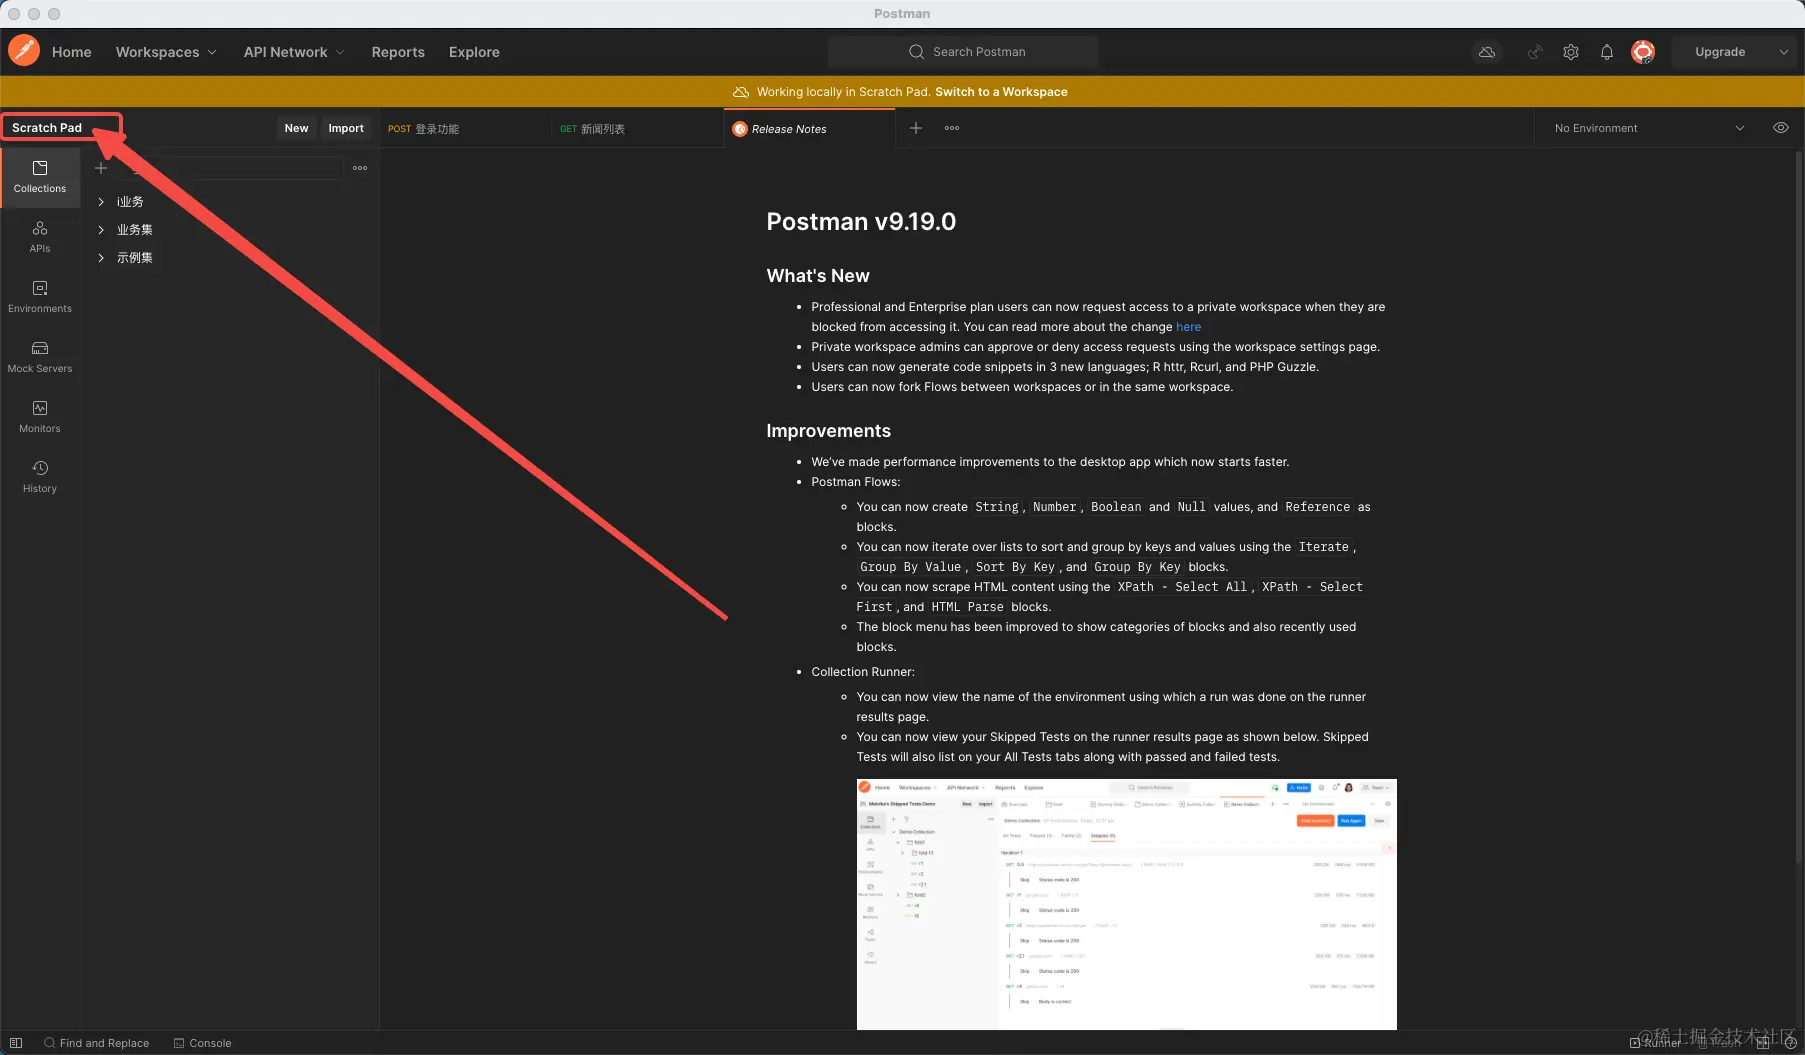This screenshot has height=1055, width=1805.
Task: Open the No Environment selector
Action: click(x=1649, y=128)
